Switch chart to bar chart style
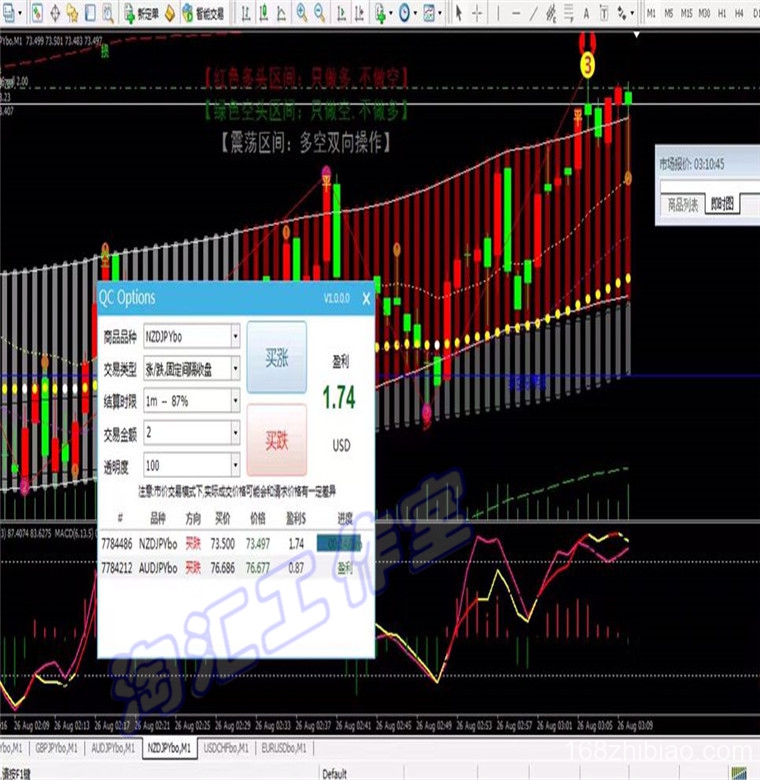This screenshot has width=760, height=780. pyautogui.click(x=246, y=13)
